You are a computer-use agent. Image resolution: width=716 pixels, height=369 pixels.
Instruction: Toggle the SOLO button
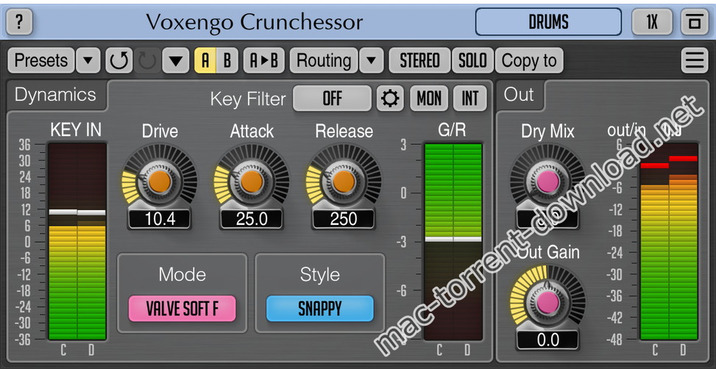(x=473, y=60)
